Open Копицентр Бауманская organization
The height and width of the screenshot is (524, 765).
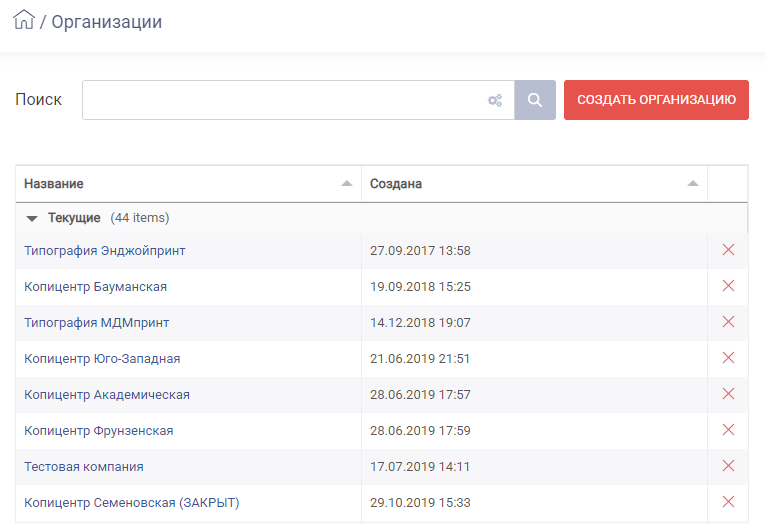[x=96, y=287]
